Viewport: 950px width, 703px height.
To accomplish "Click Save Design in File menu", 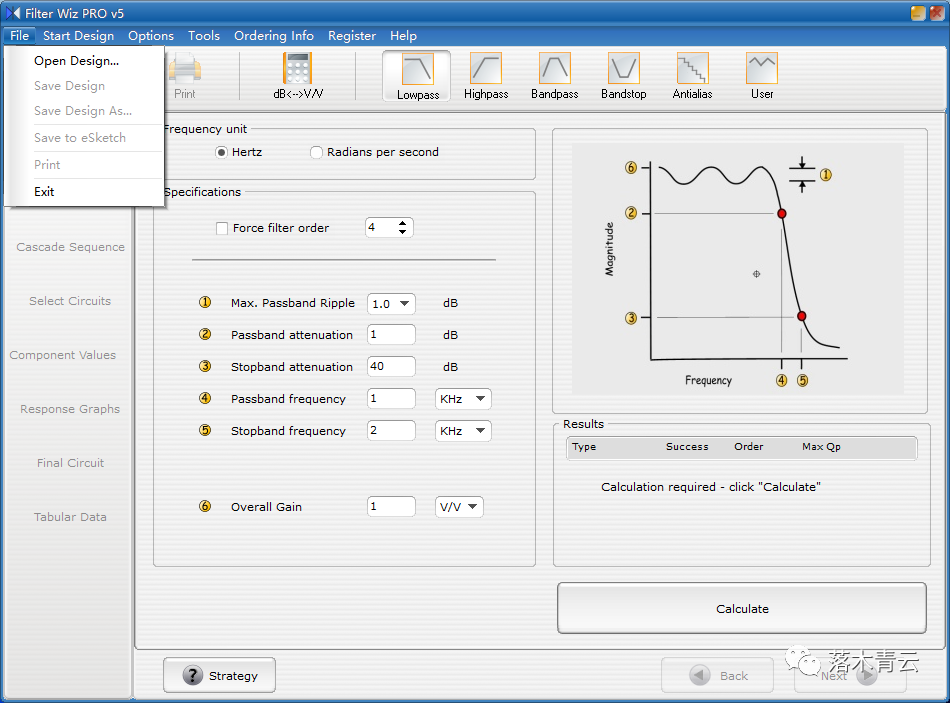I will (69, 86).
